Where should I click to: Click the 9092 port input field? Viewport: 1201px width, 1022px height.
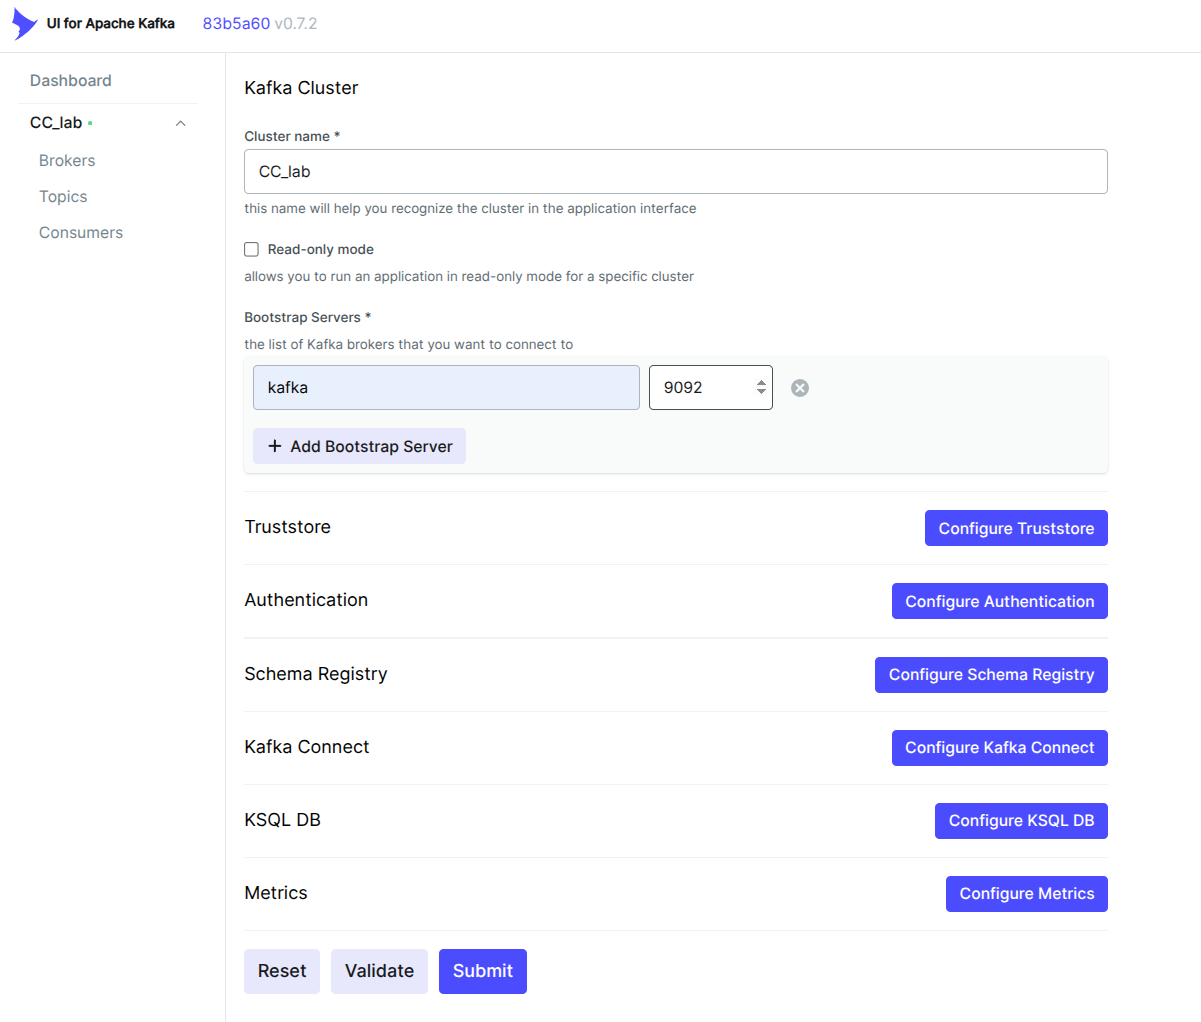710,387
